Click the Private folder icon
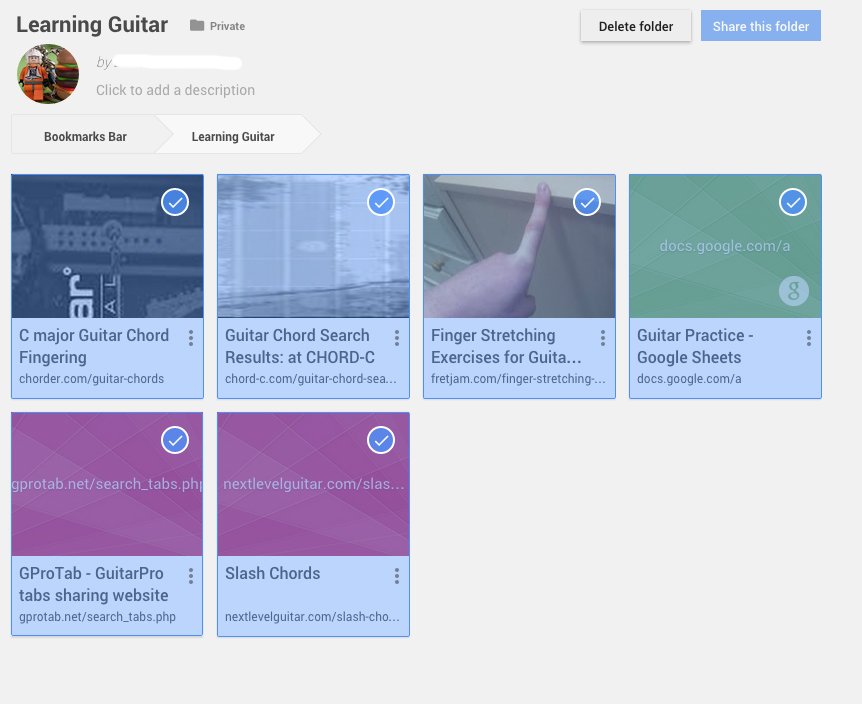The image size is (862, 704). (196, 26)
